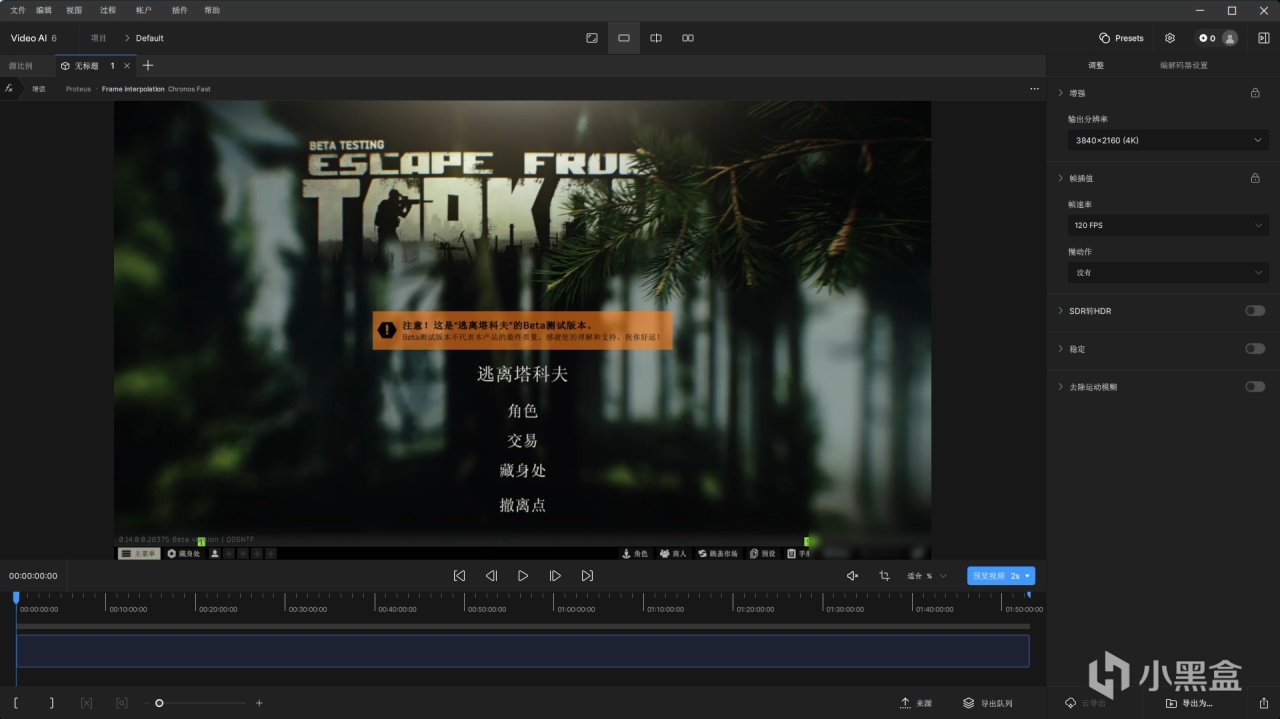
Task: Click the fx filter icon
Action: click(x=9, y=88)
